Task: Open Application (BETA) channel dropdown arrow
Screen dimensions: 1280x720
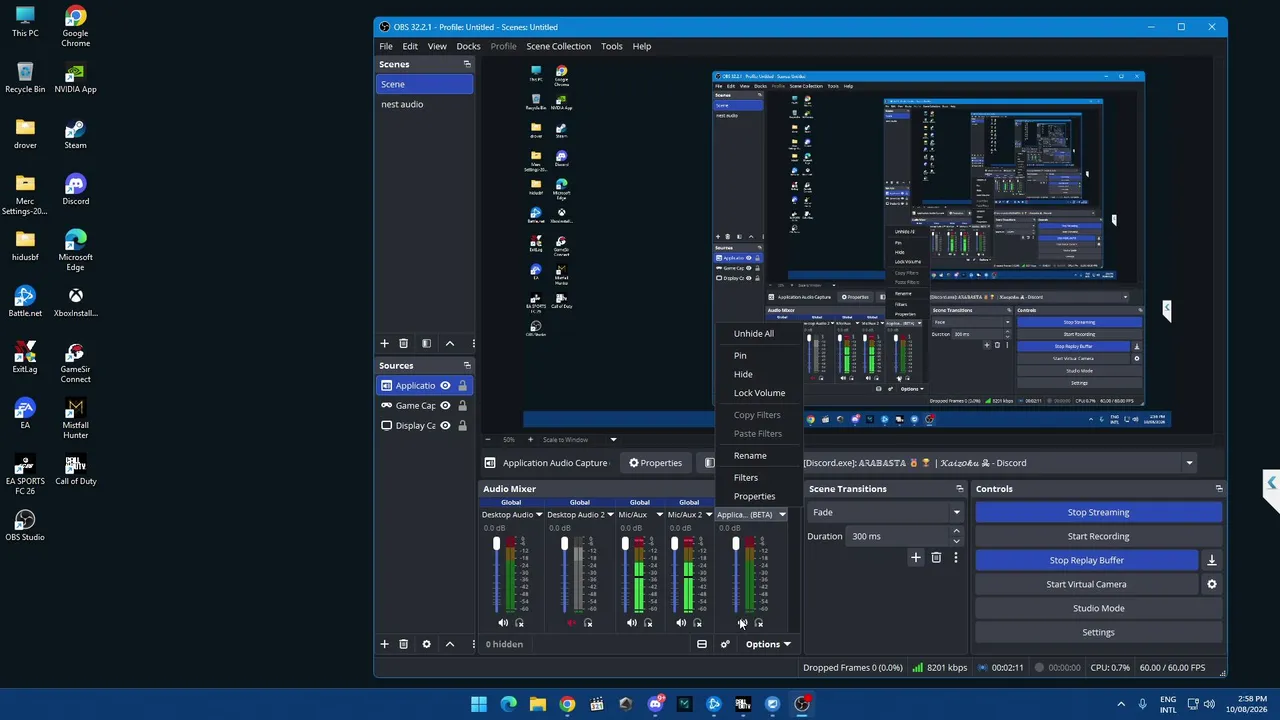Action: [x=782, y=515]
